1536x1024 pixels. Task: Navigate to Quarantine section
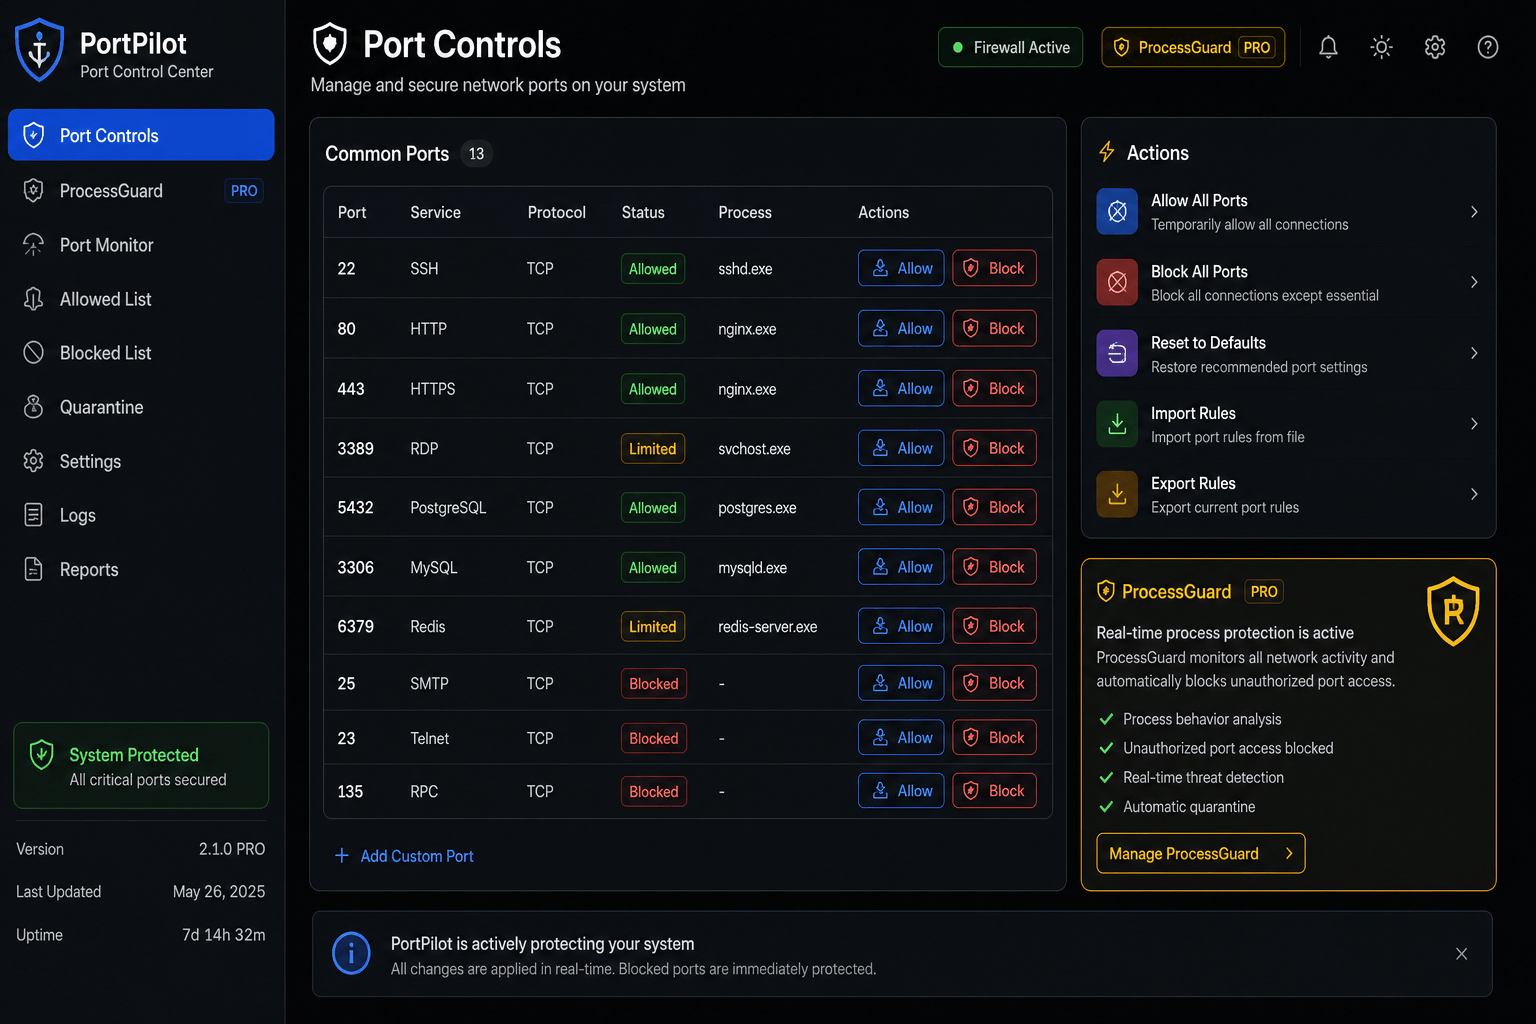pyautogui.click(x=141, y=407)
